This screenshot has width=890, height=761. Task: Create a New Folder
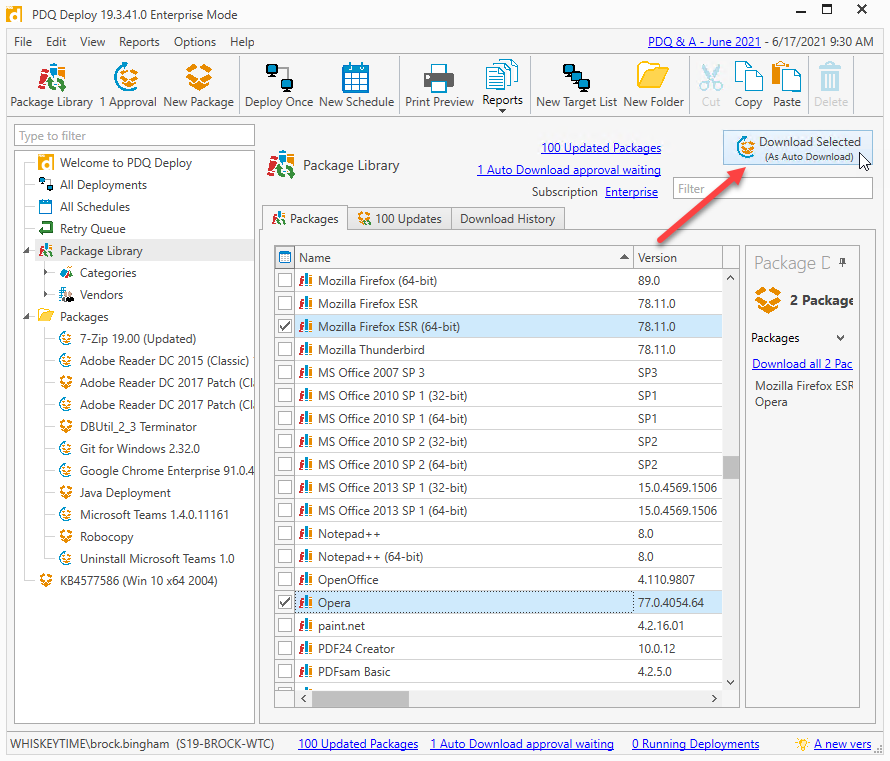tap(653, 85)
